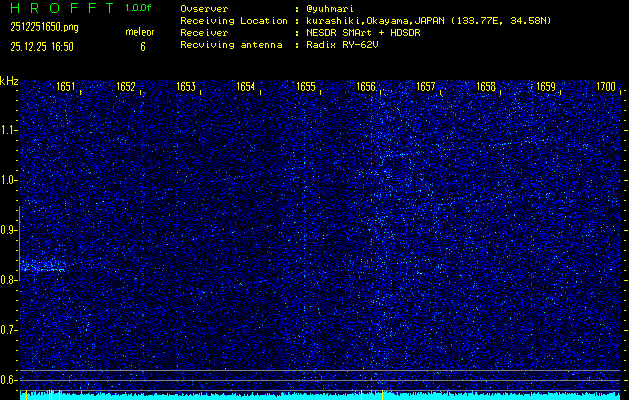
Task: Select the 0.8 kHz axis label
Action: click(x=9, y=280)
